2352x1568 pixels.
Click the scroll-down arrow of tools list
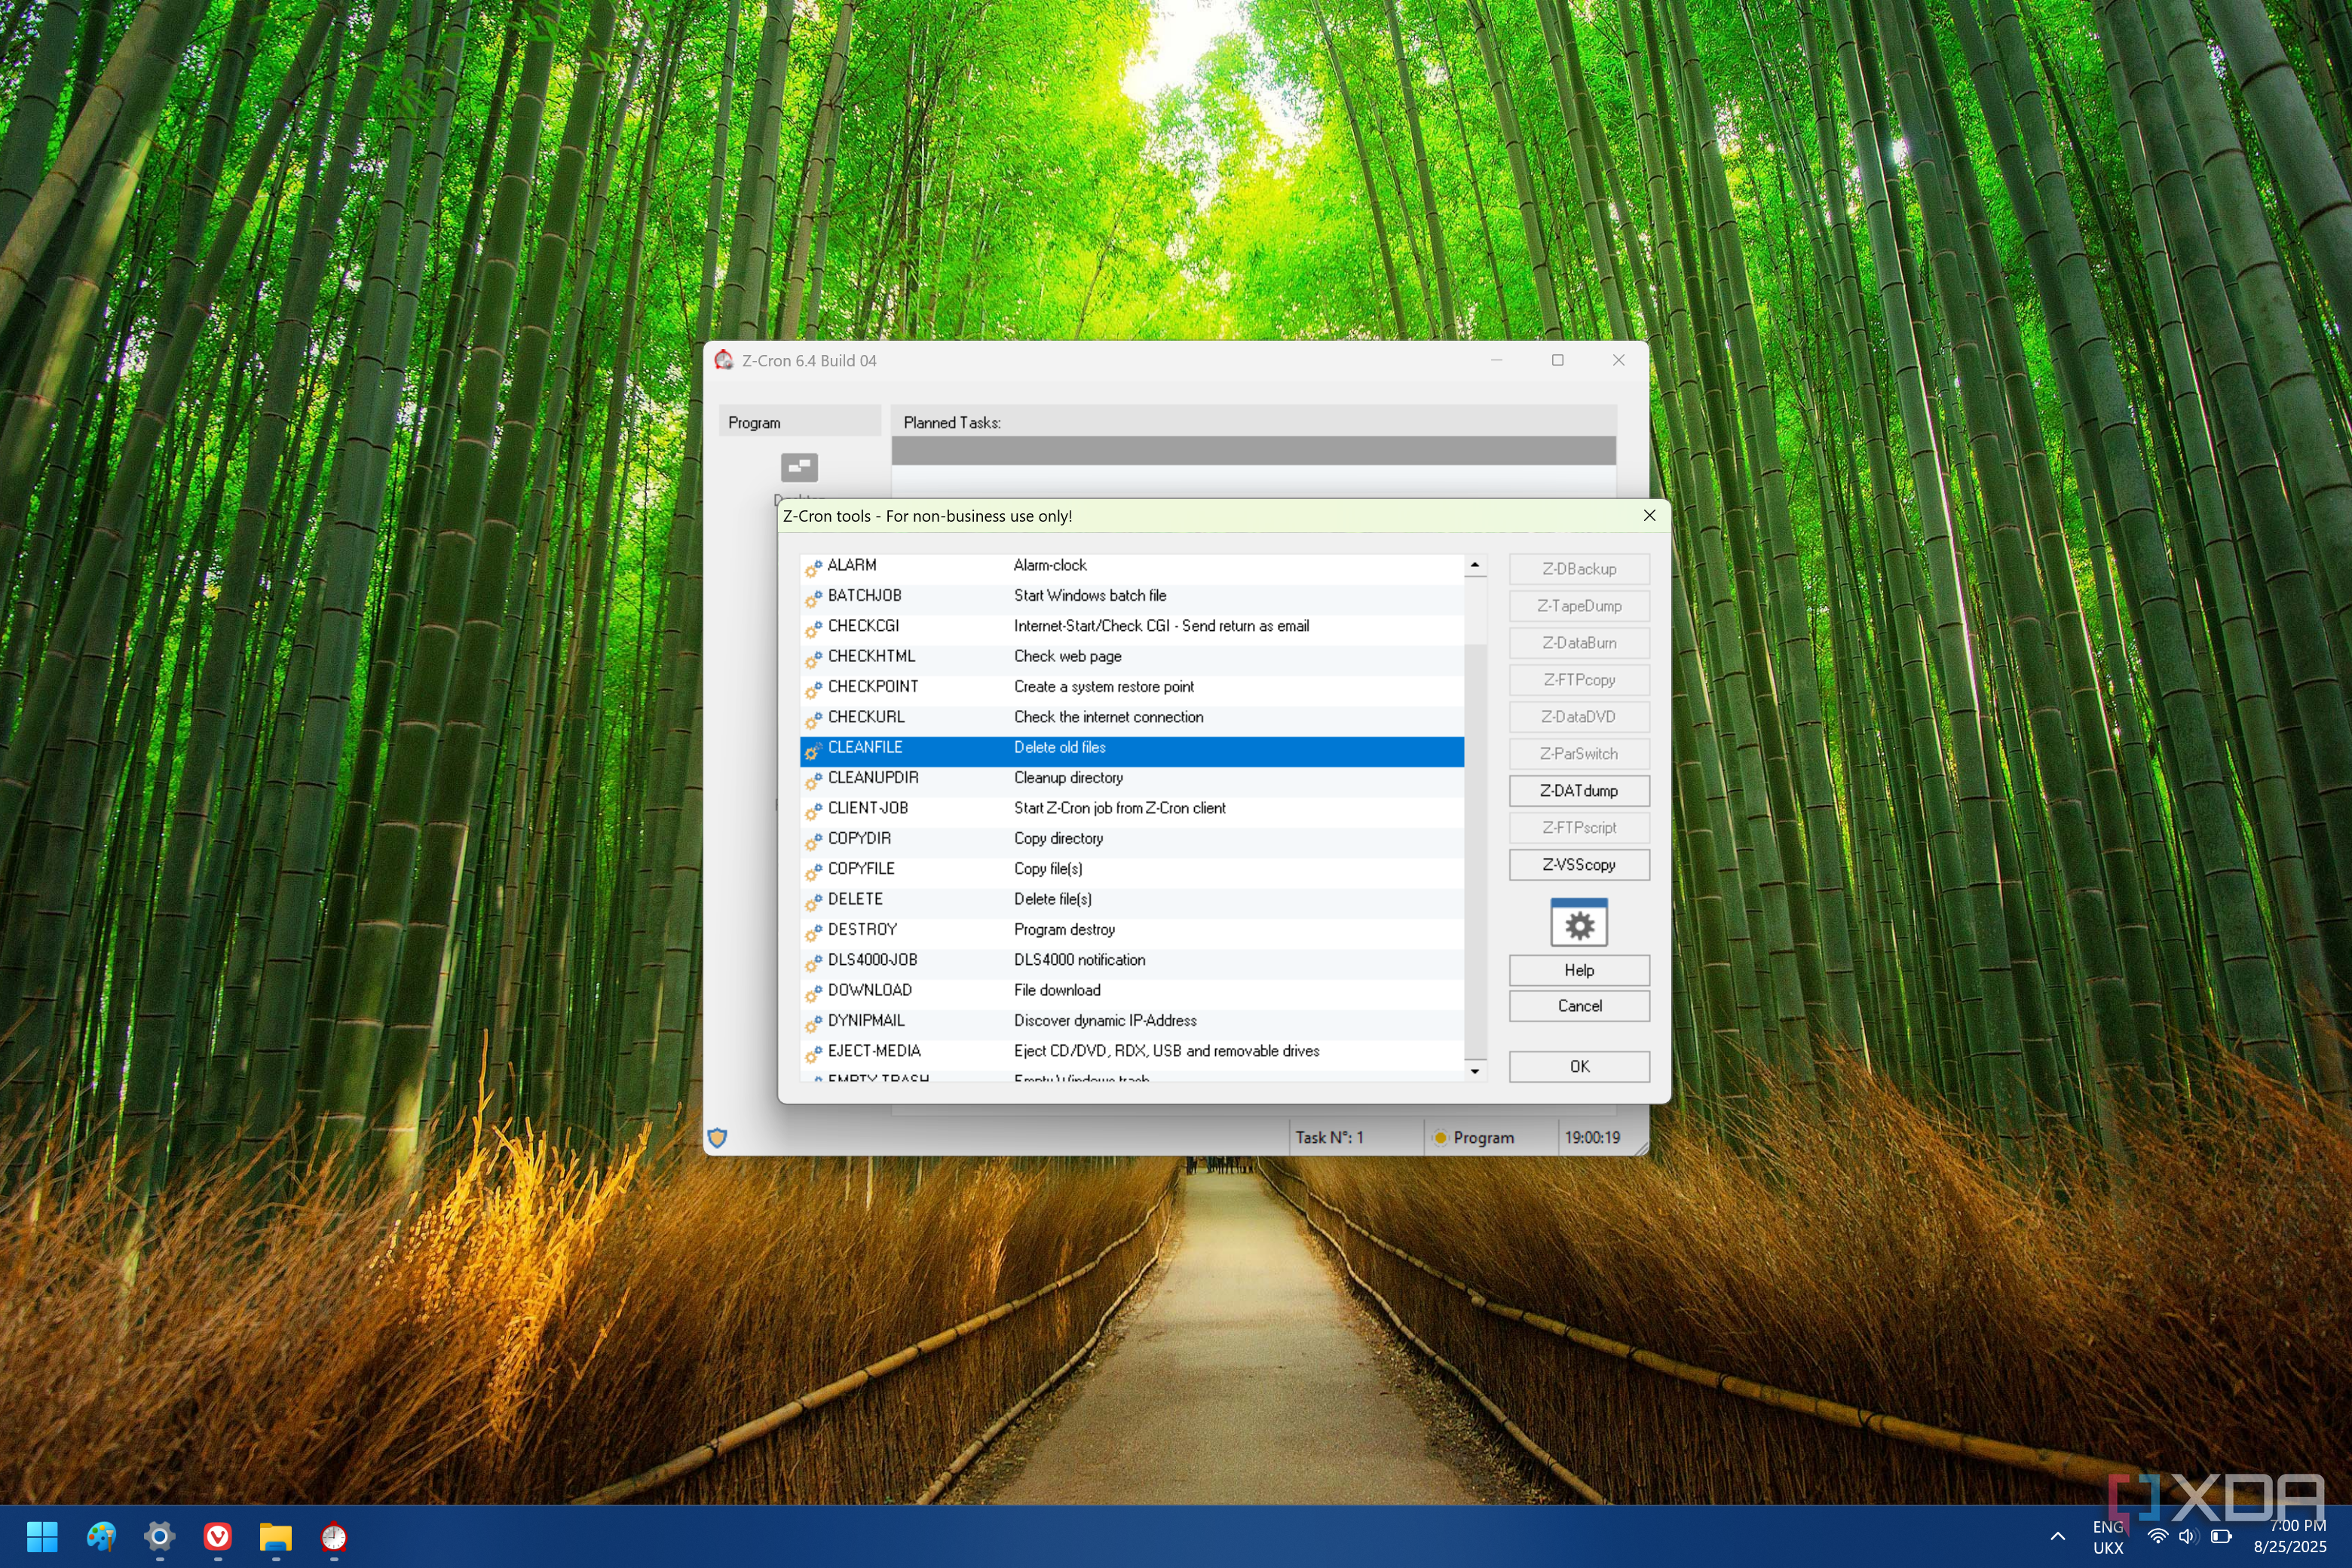click(x=1475, y=1071)
